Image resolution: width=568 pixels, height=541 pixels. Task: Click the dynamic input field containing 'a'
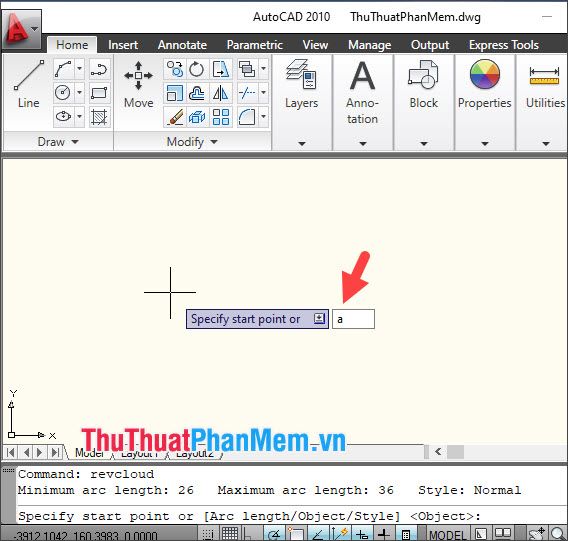pyautogui.click(x=353, y=319)
